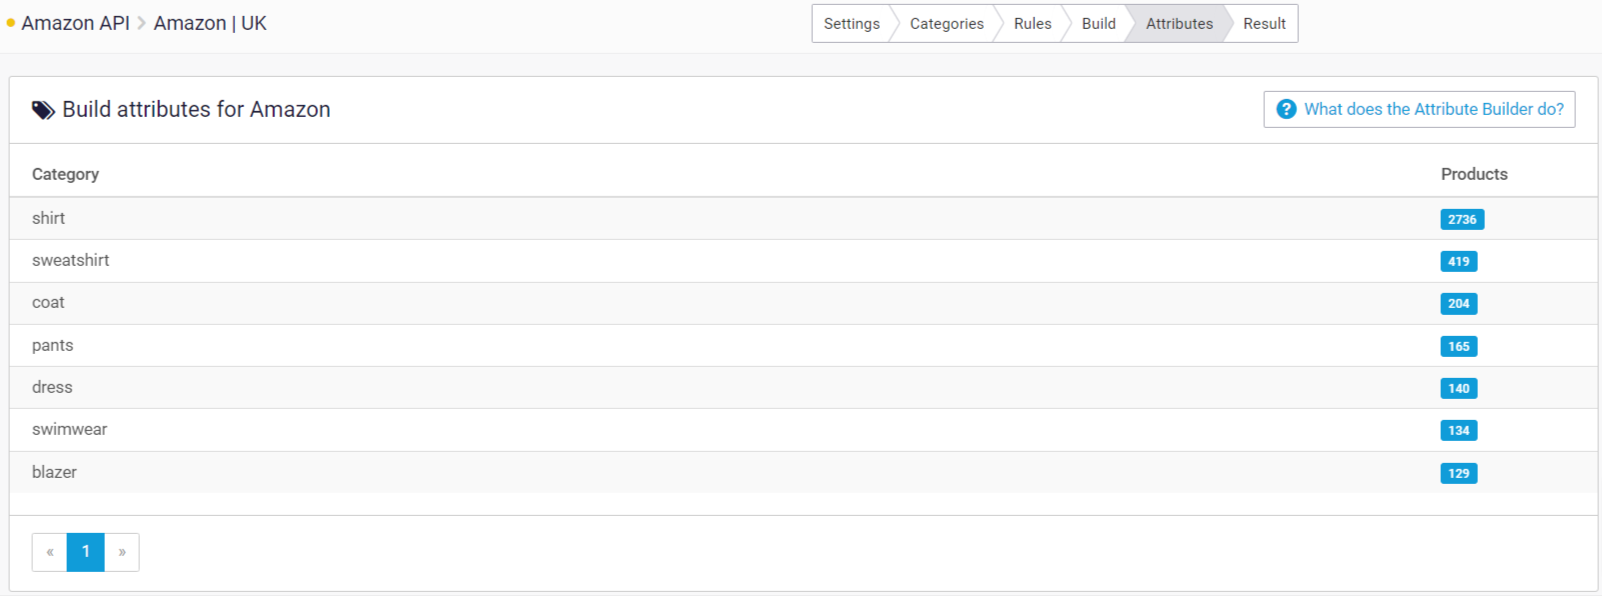Select page 1 in pagination
The height and width of the screenshot is (596, 1602).
(86, 552)
